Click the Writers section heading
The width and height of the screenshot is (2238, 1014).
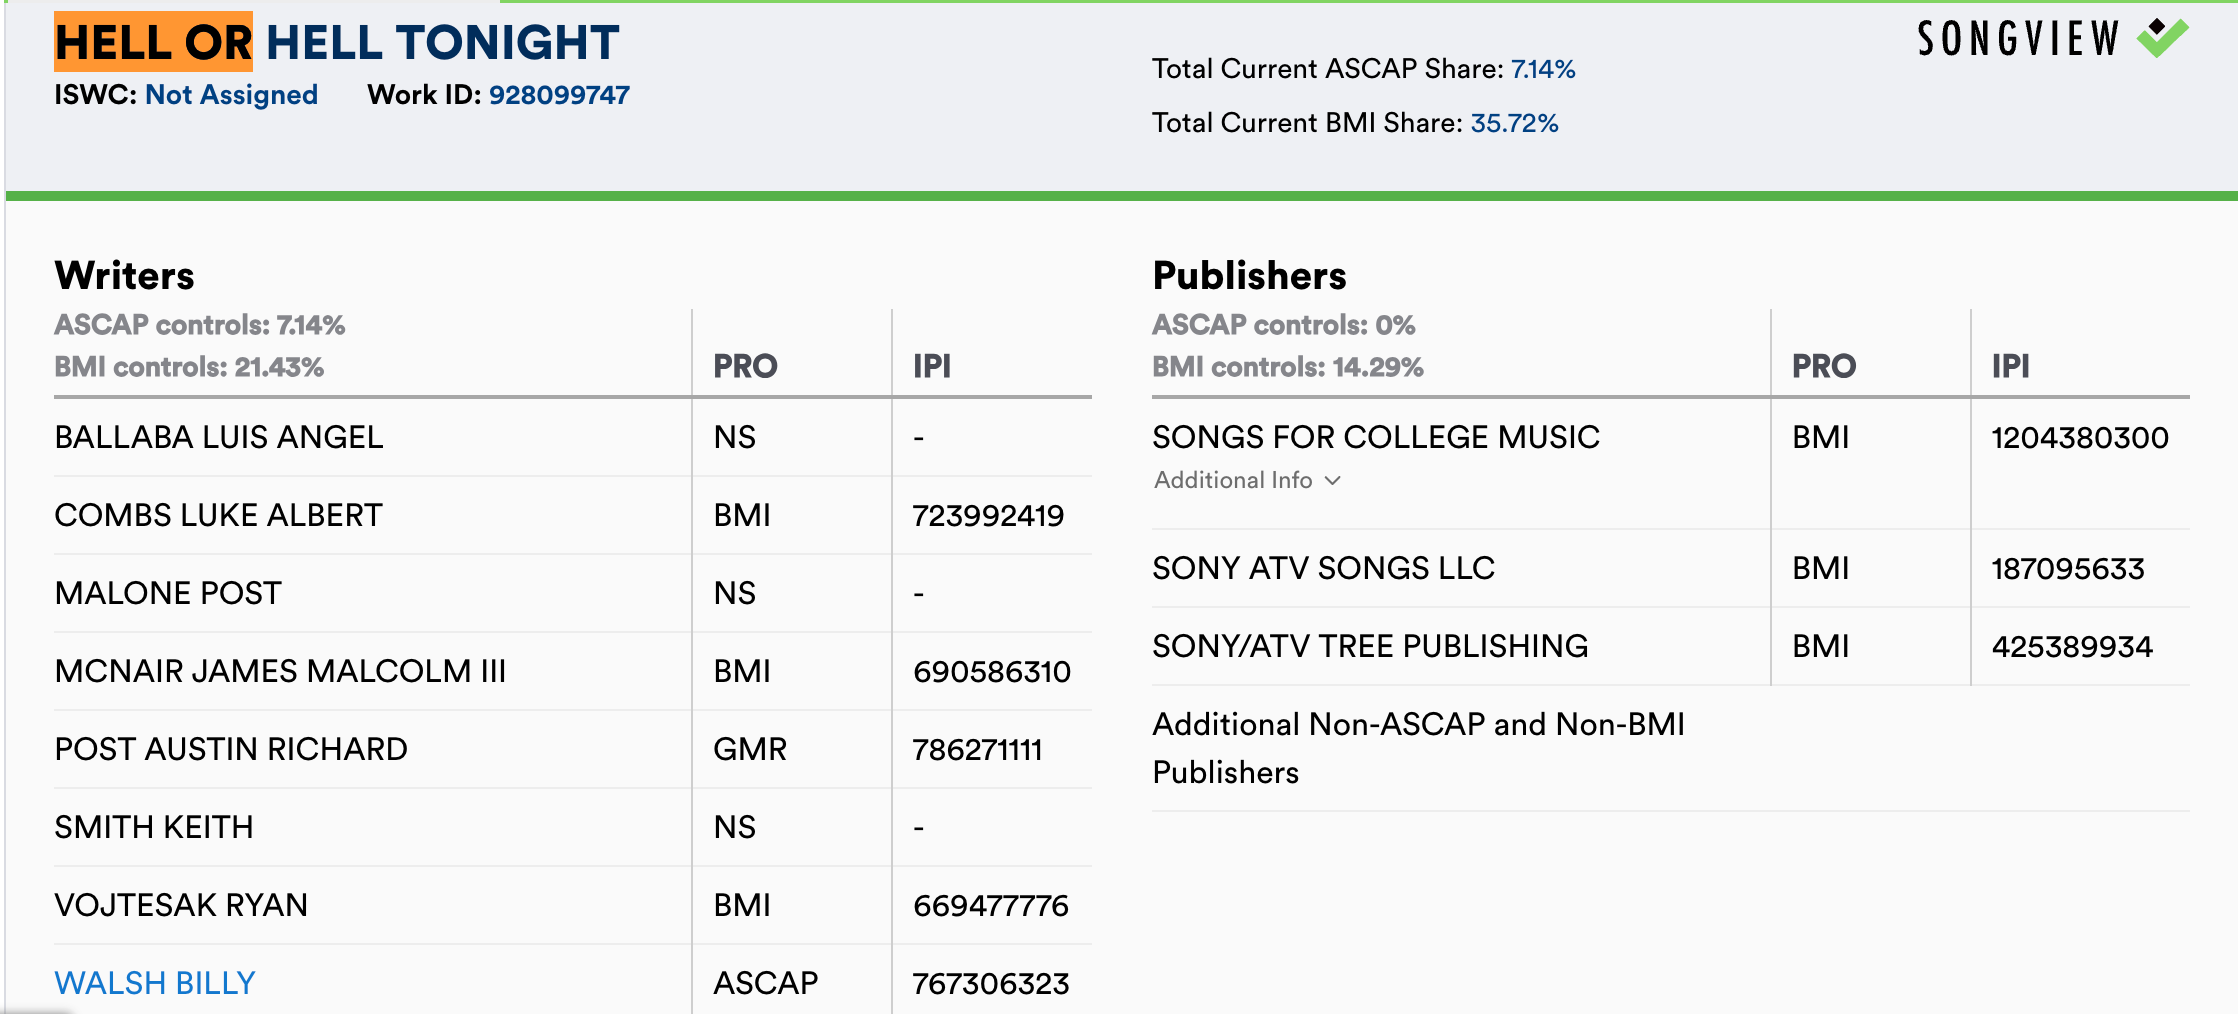125,276
